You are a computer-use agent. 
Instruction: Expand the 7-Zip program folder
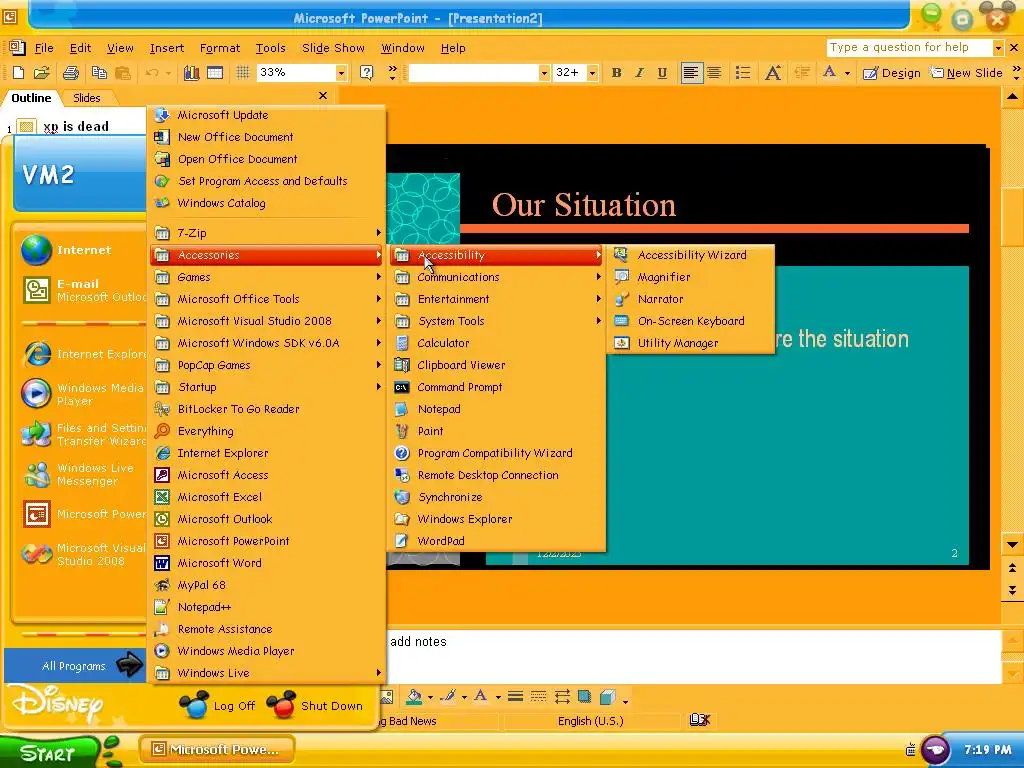tap(267, 233)
